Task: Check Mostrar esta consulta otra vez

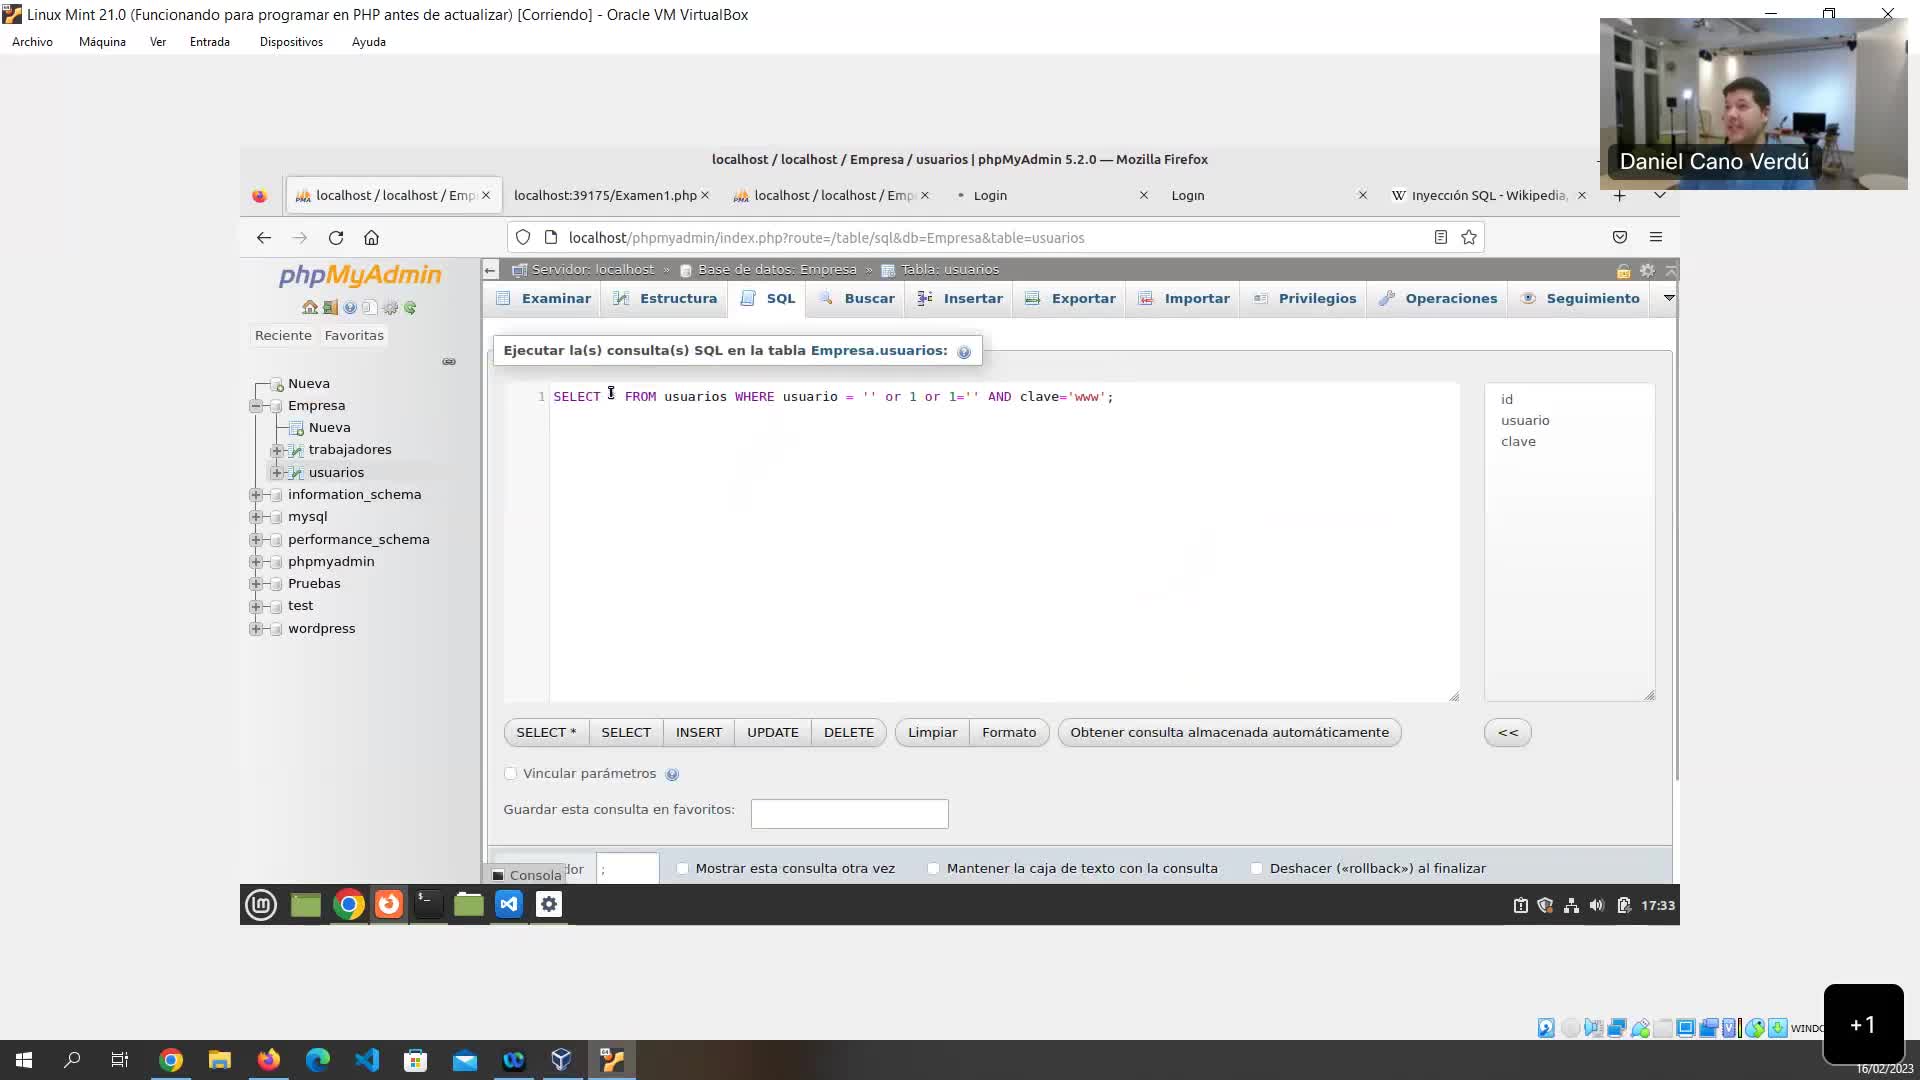Action: tap(683, 868)
